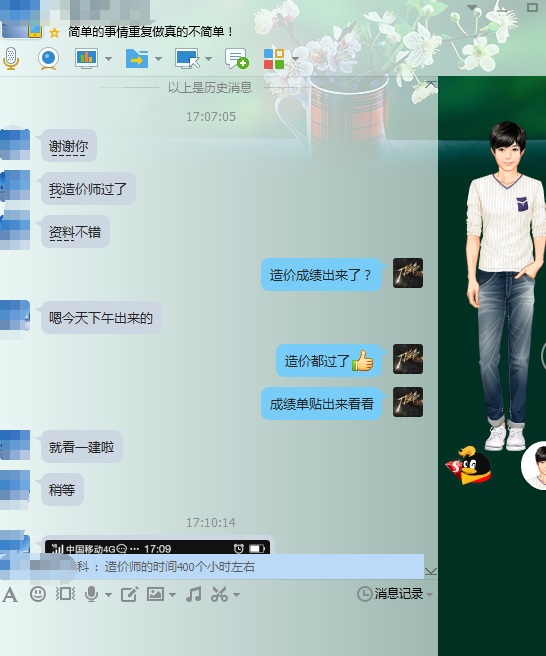
Task: Start a video call with webcam icon
Action: tap(49, 59)
